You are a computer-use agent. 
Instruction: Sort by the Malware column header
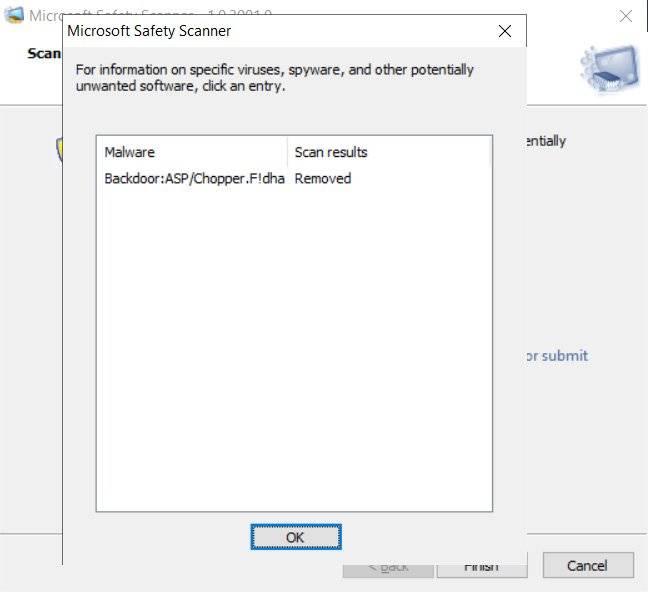click(x=192, y=152)
